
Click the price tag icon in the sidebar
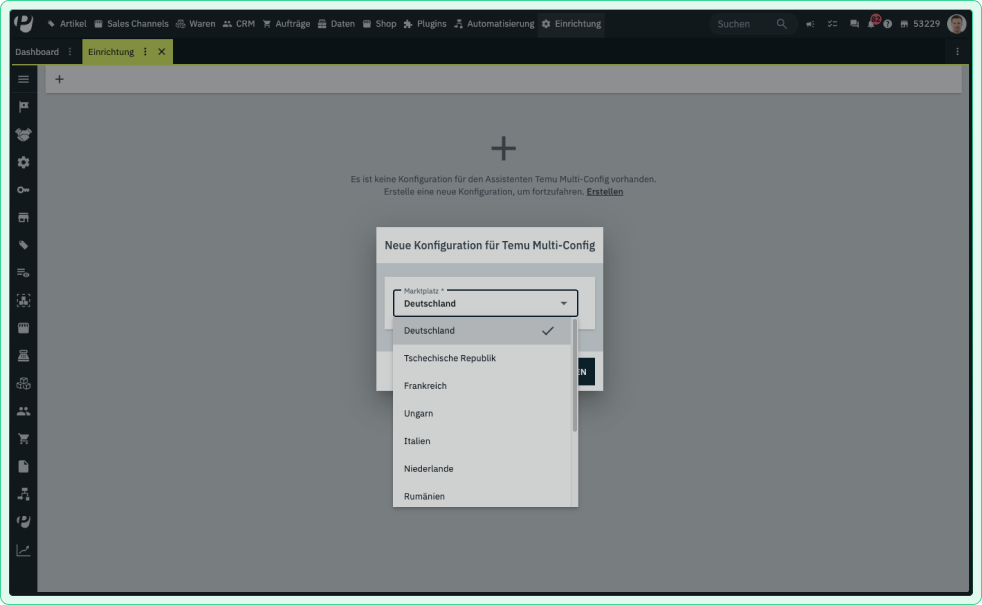(x=23, y=245)
